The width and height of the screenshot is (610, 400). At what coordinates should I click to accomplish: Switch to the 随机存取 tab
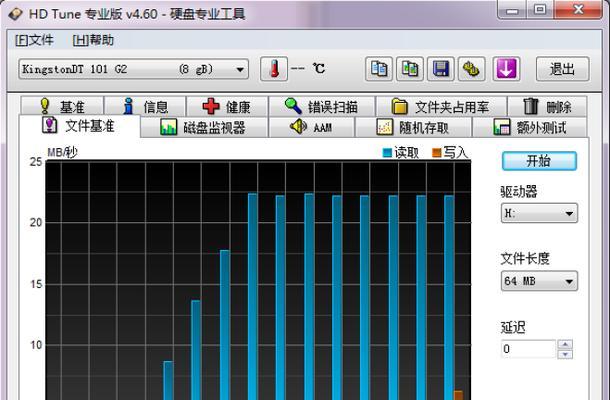pyautogui.click(x=413, y=127)
